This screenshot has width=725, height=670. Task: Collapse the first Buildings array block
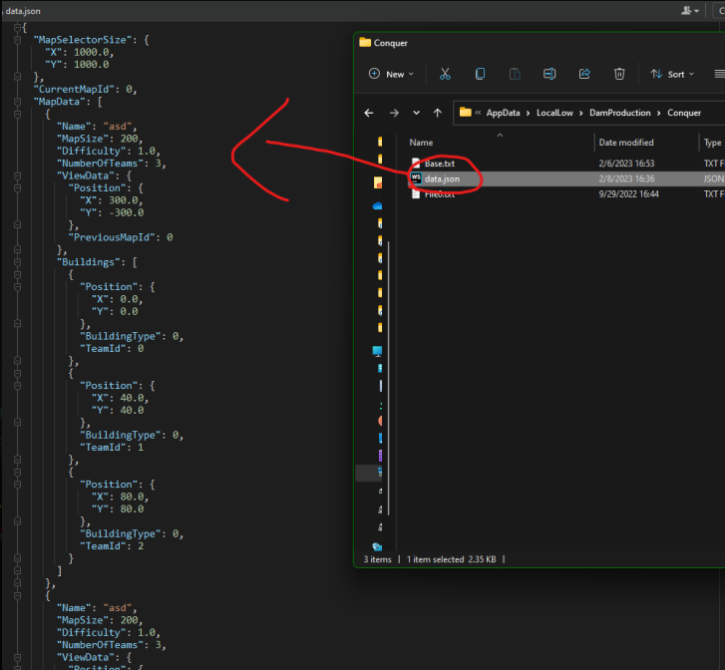click(18, 262)
